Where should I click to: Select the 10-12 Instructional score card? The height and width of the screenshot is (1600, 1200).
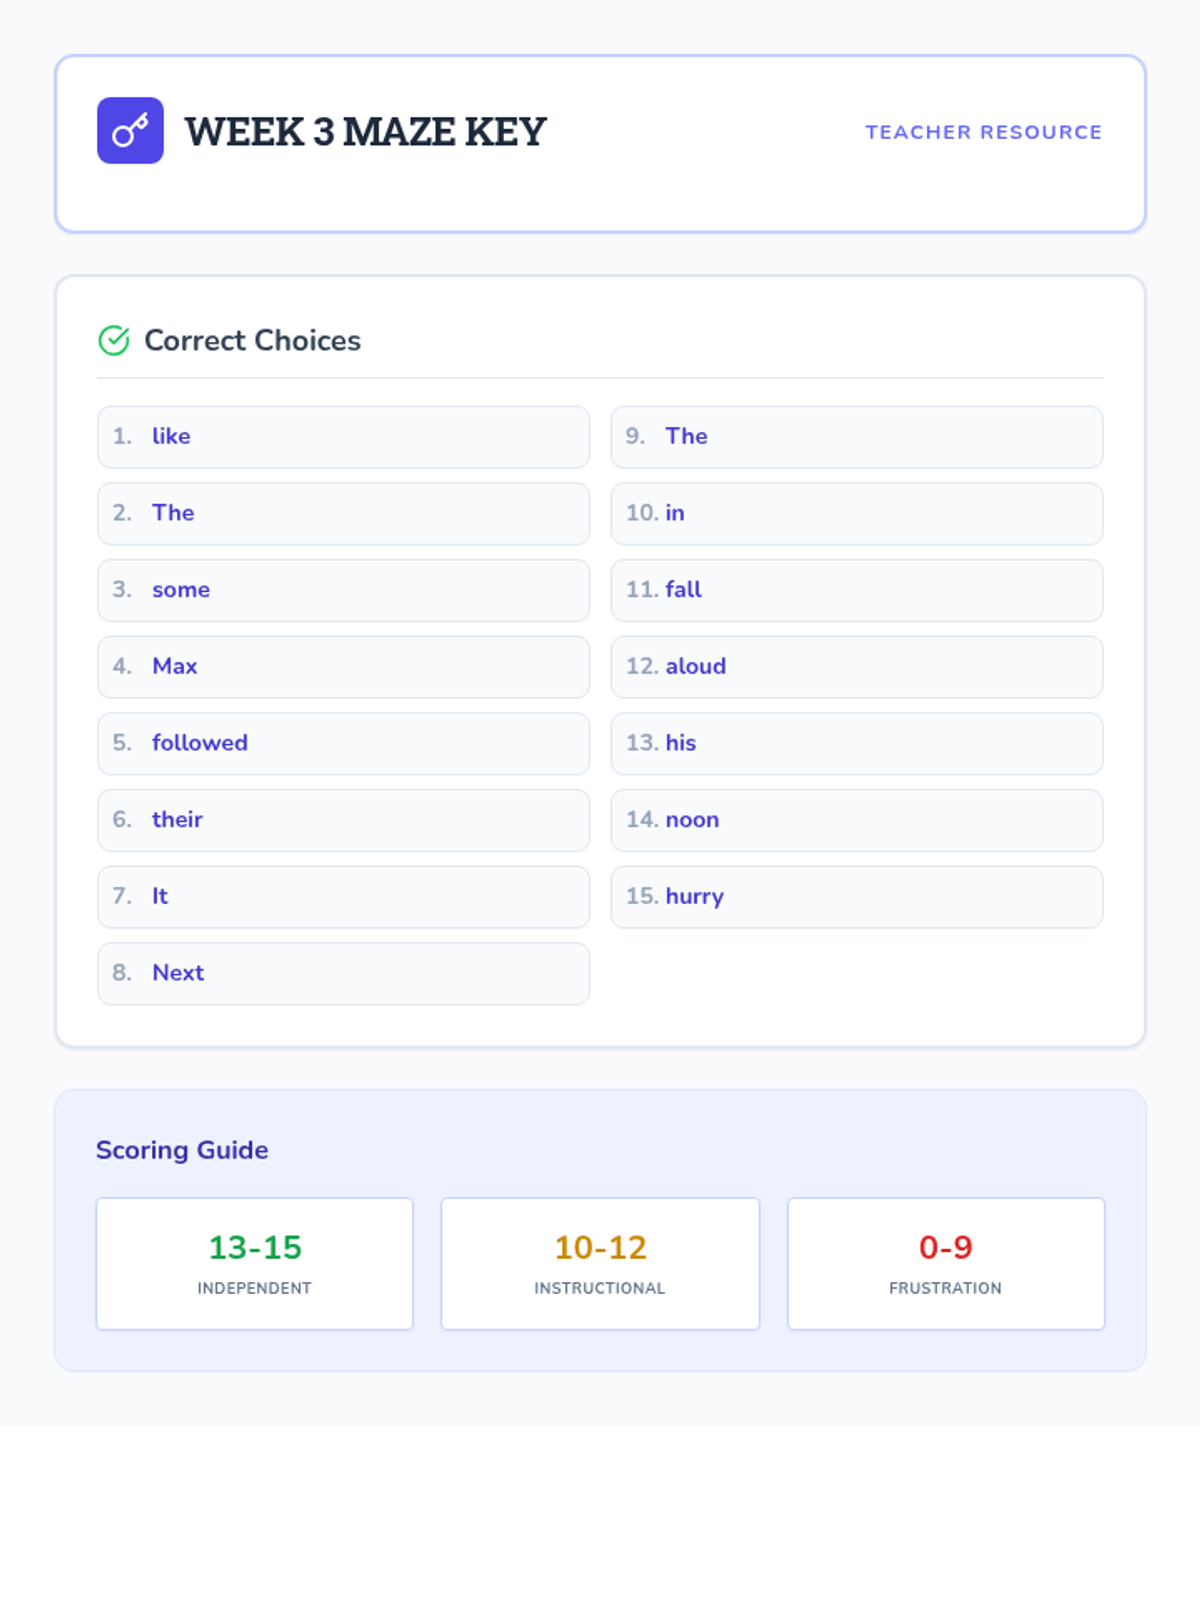pyautogui.click(x=600, y=1264)
